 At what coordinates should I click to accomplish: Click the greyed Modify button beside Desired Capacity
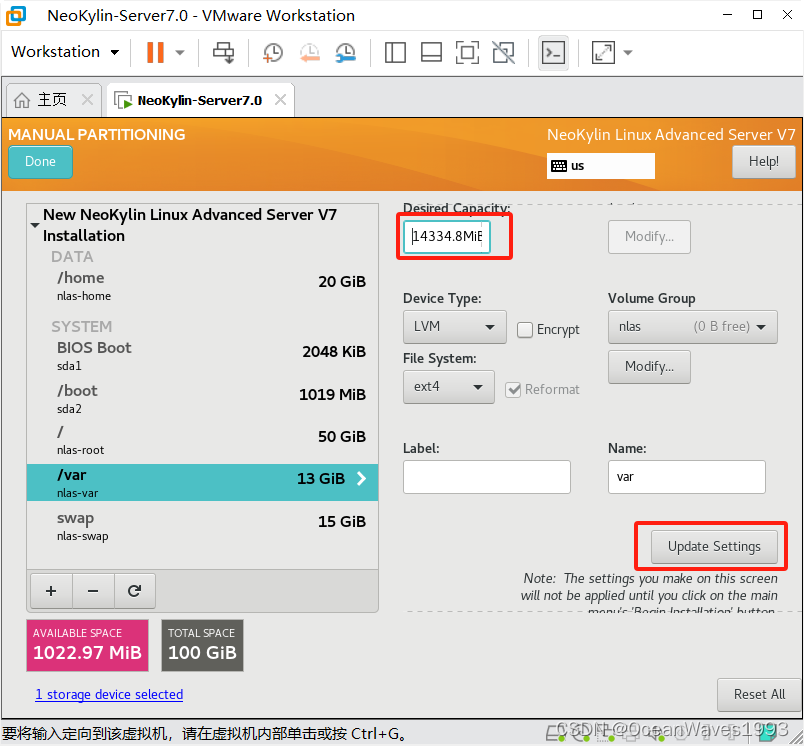tap(649, 236)
